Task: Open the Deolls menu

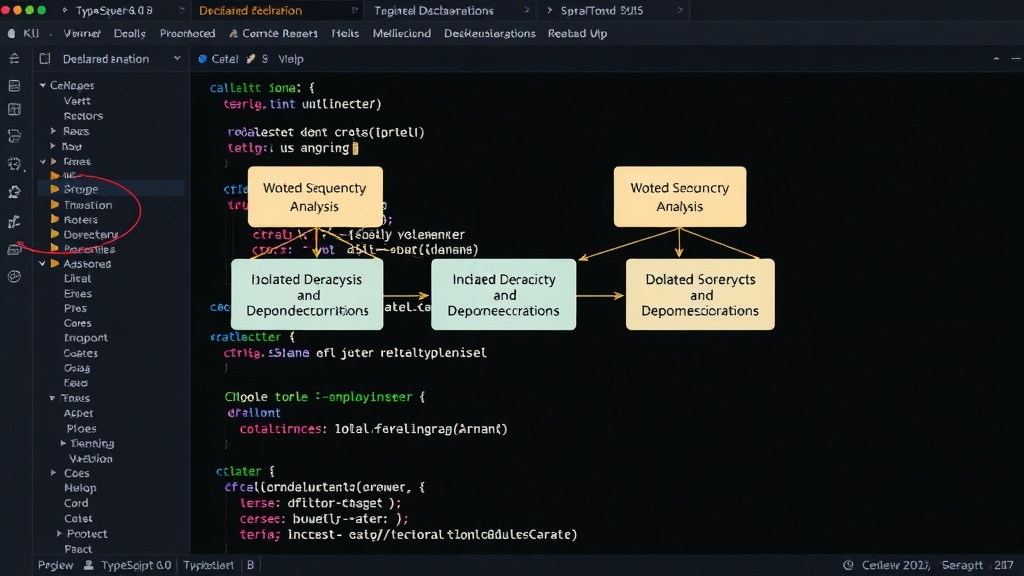Action: (x=129, y=33)
